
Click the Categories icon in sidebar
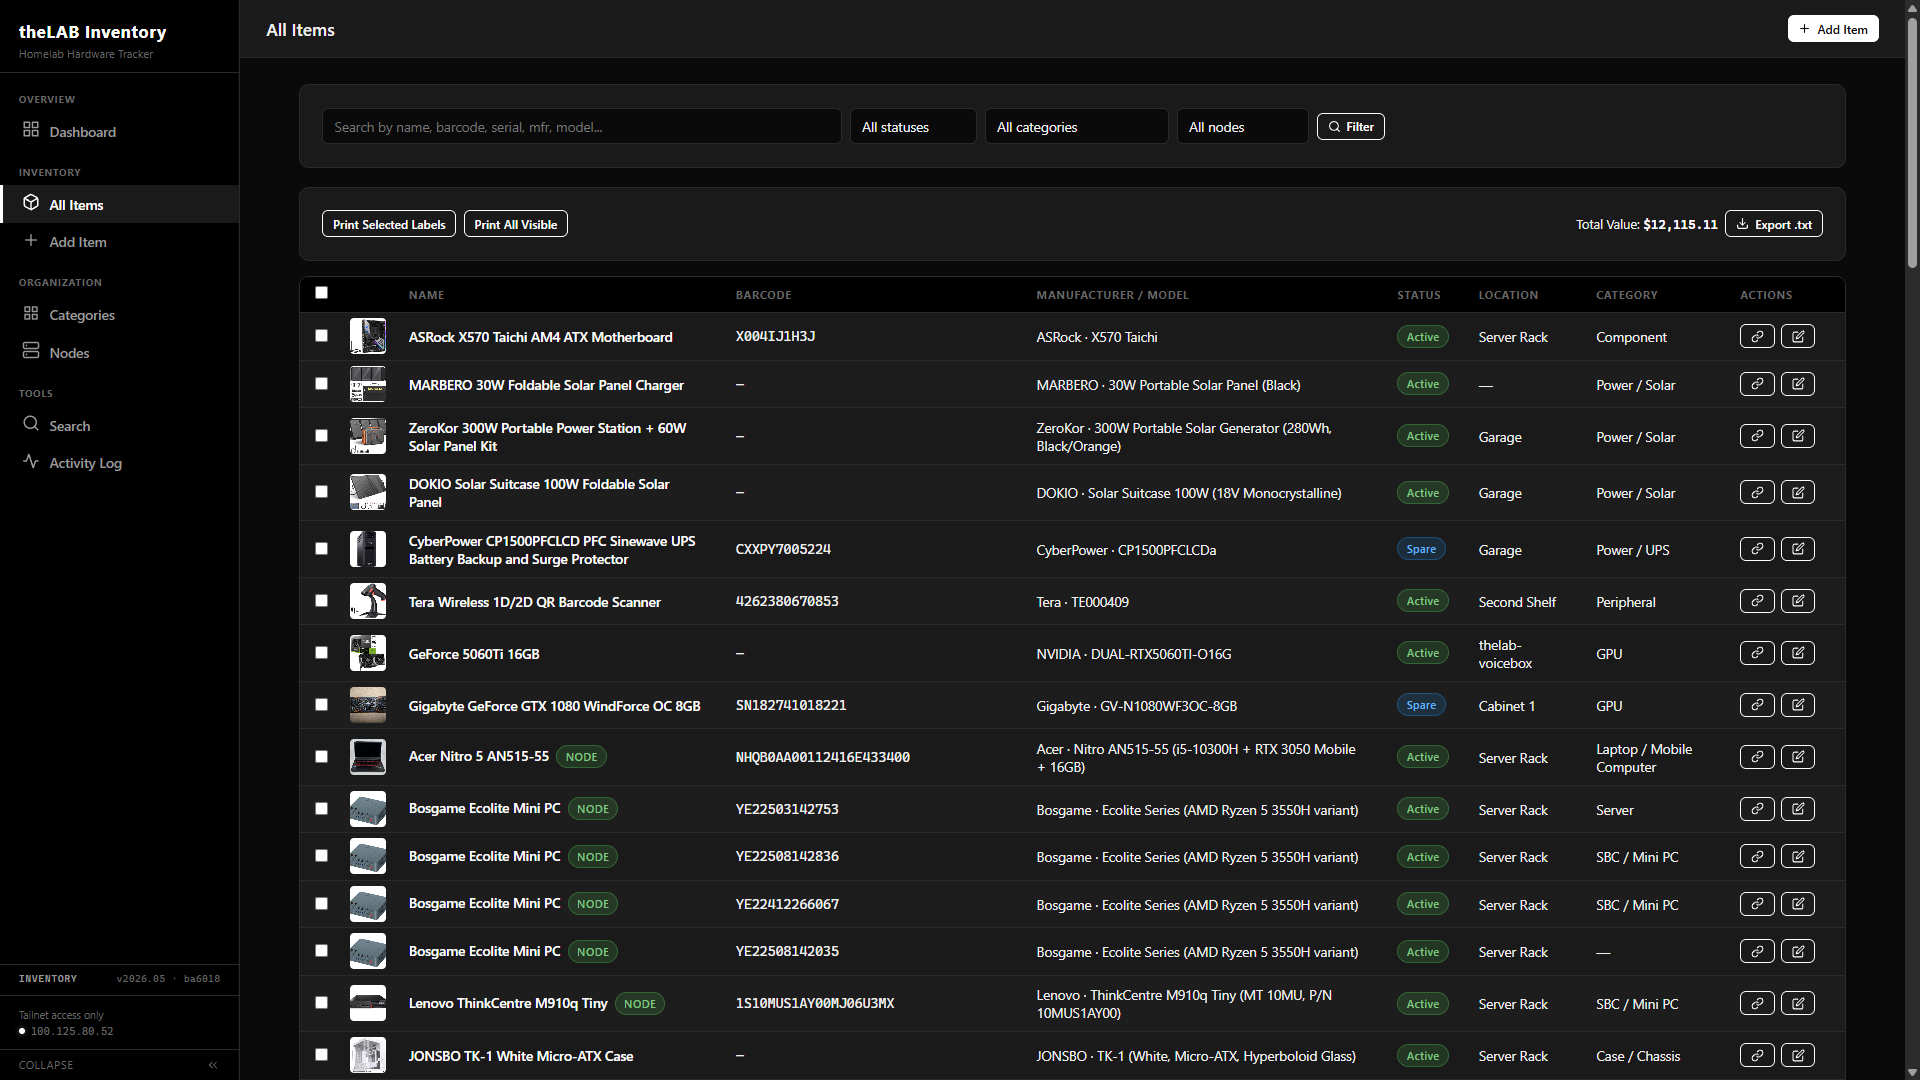point(31,314)
